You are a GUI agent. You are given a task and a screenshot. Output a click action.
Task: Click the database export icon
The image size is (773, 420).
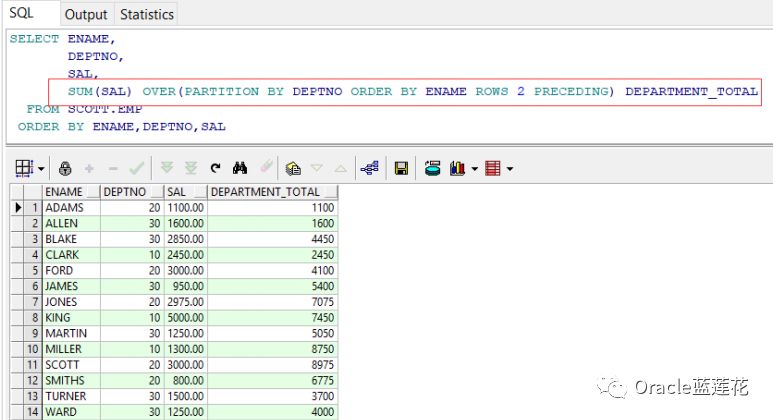coord(433,169)
